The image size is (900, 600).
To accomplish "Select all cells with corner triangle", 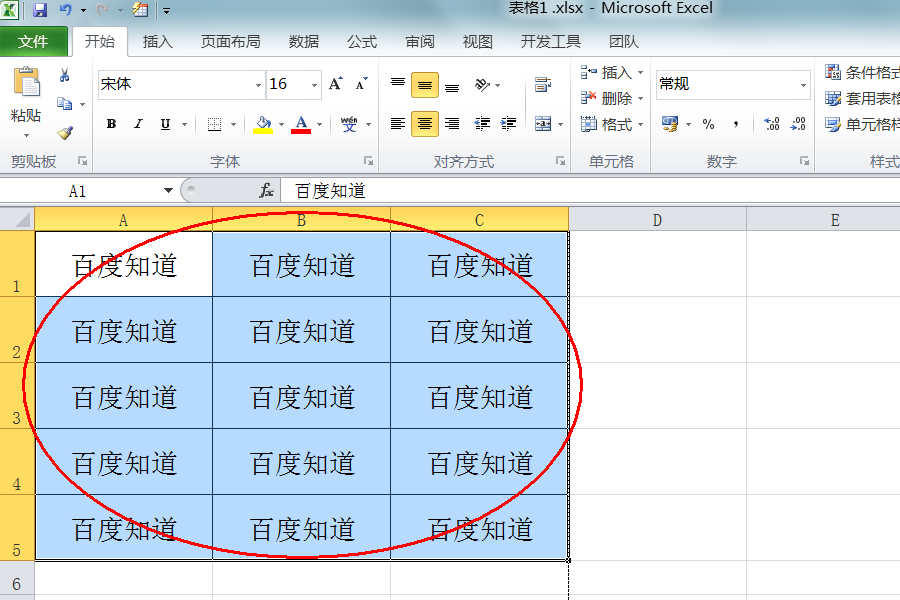I will [17, 220].
